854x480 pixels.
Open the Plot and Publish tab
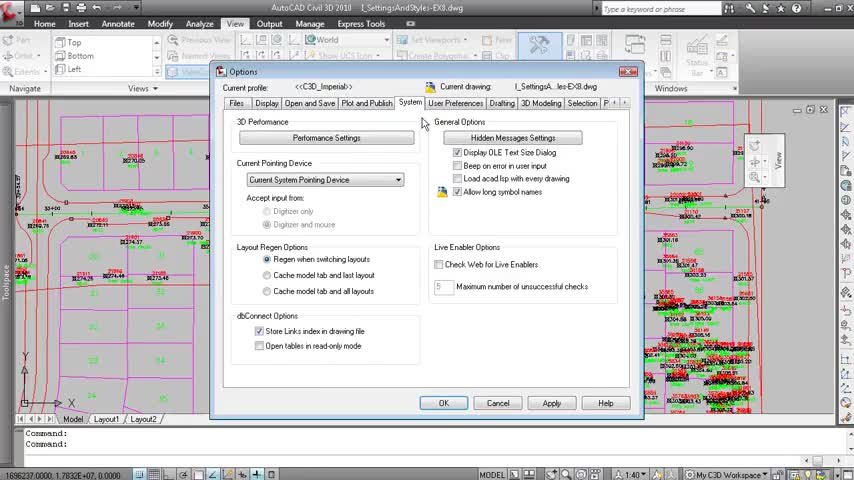(367, 103)
